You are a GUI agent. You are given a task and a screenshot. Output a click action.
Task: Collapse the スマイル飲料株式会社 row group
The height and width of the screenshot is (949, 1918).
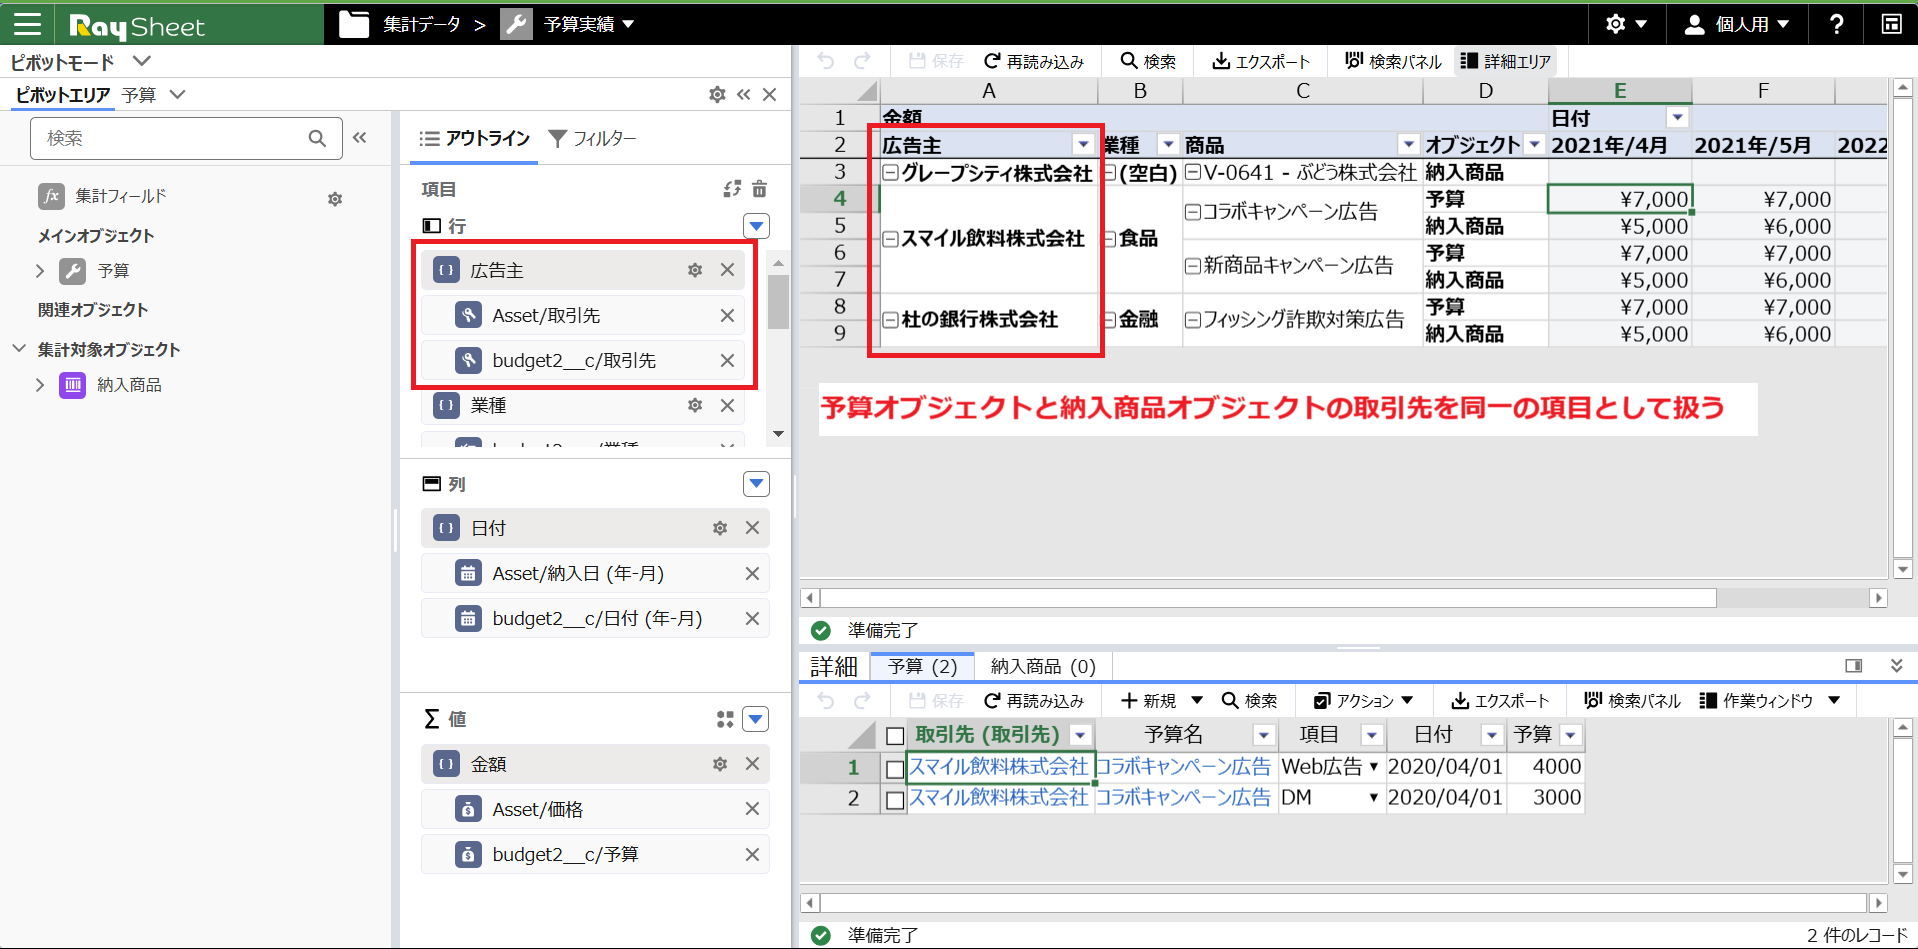[x=890, y=239]
